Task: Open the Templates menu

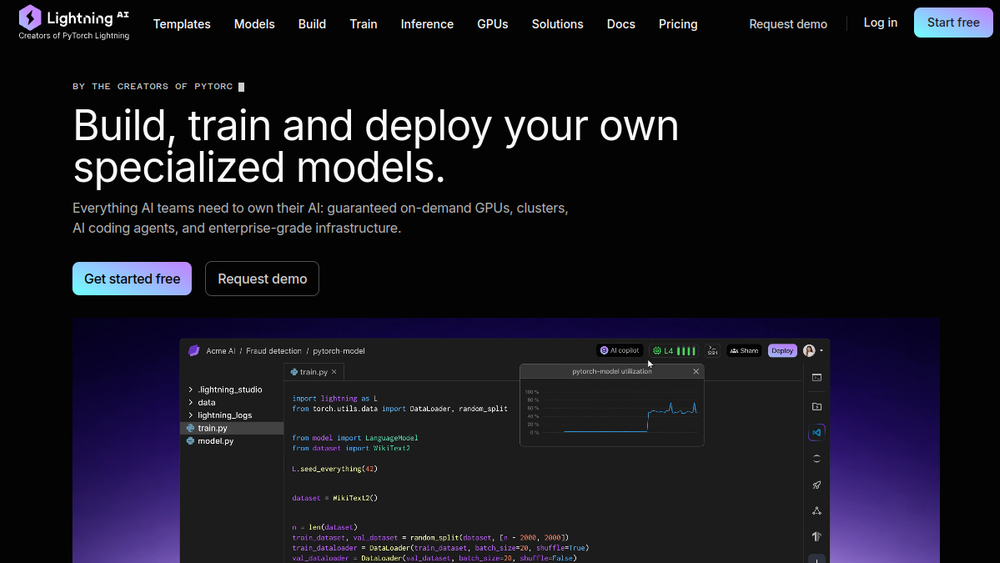Action: click(182, 24)
